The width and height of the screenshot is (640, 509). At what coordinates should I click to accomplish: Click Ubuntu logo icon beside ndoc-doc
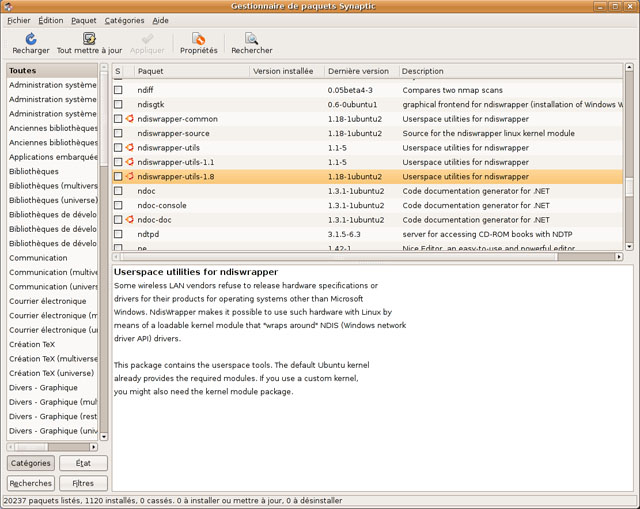pos(129,220)
